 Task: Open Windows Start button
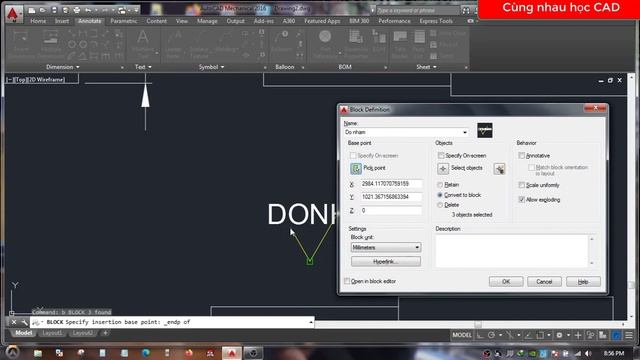(x=13, y=352)
